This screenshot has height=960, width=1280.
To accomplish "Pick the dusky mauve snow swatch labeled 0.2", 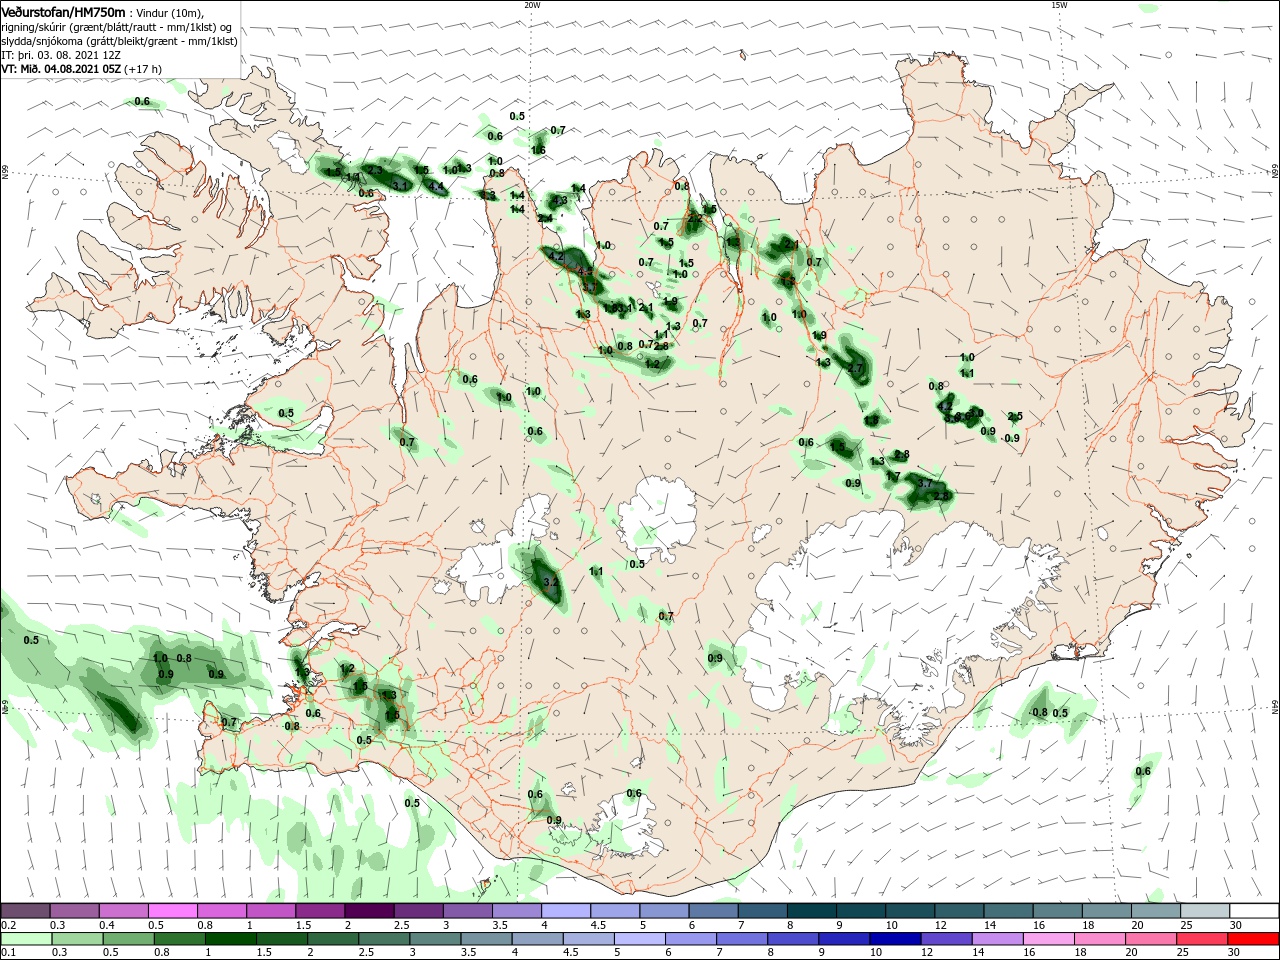I will [25, 911].
